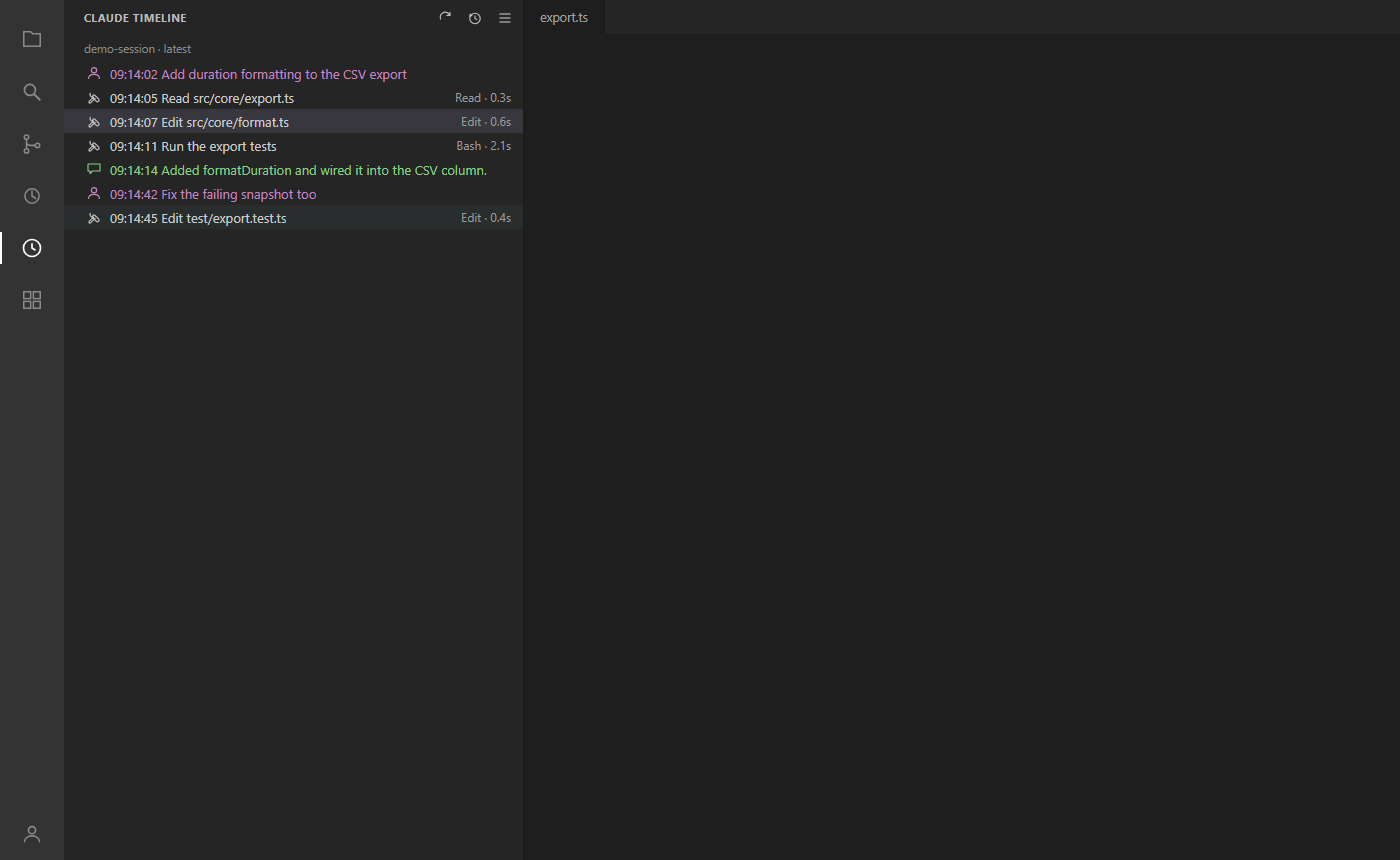Image resolution: width=1400 pixels, height=860 pixels.
Task: Open Source Control branch icon
Action: 32,144
